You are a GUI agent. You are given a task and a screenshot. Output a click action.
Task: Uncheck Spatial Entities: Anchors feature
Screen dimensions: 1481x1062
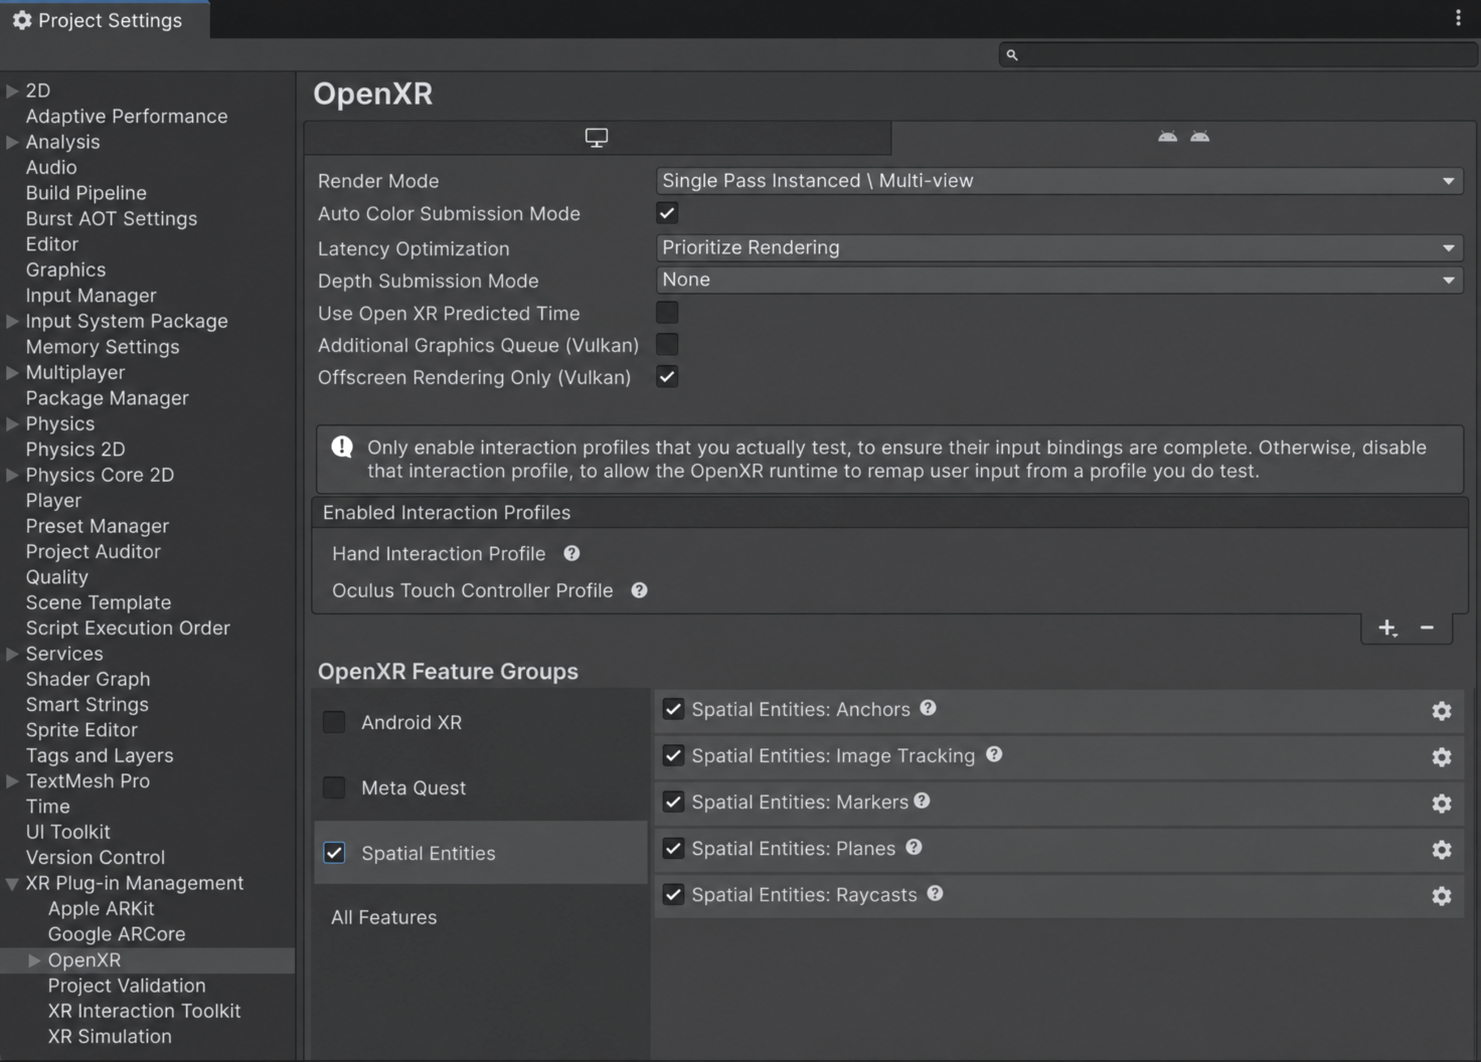673,709
